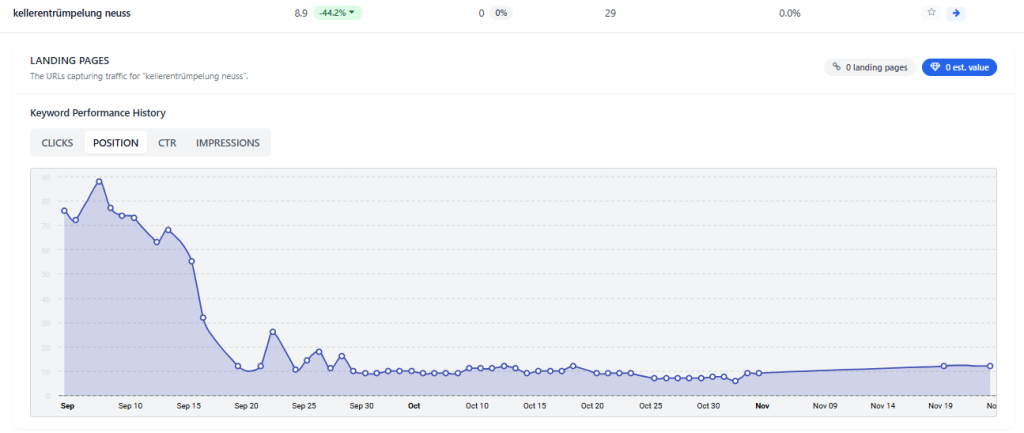Star the kellerentrümpelung neuss keyword
Screen dimensions: 1024x433
[x=931, y=13]
